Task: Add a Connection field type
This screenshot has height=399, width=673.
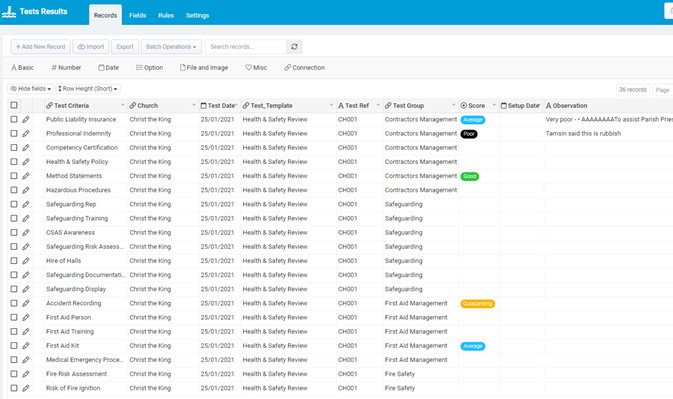Action: pos(304,68)
